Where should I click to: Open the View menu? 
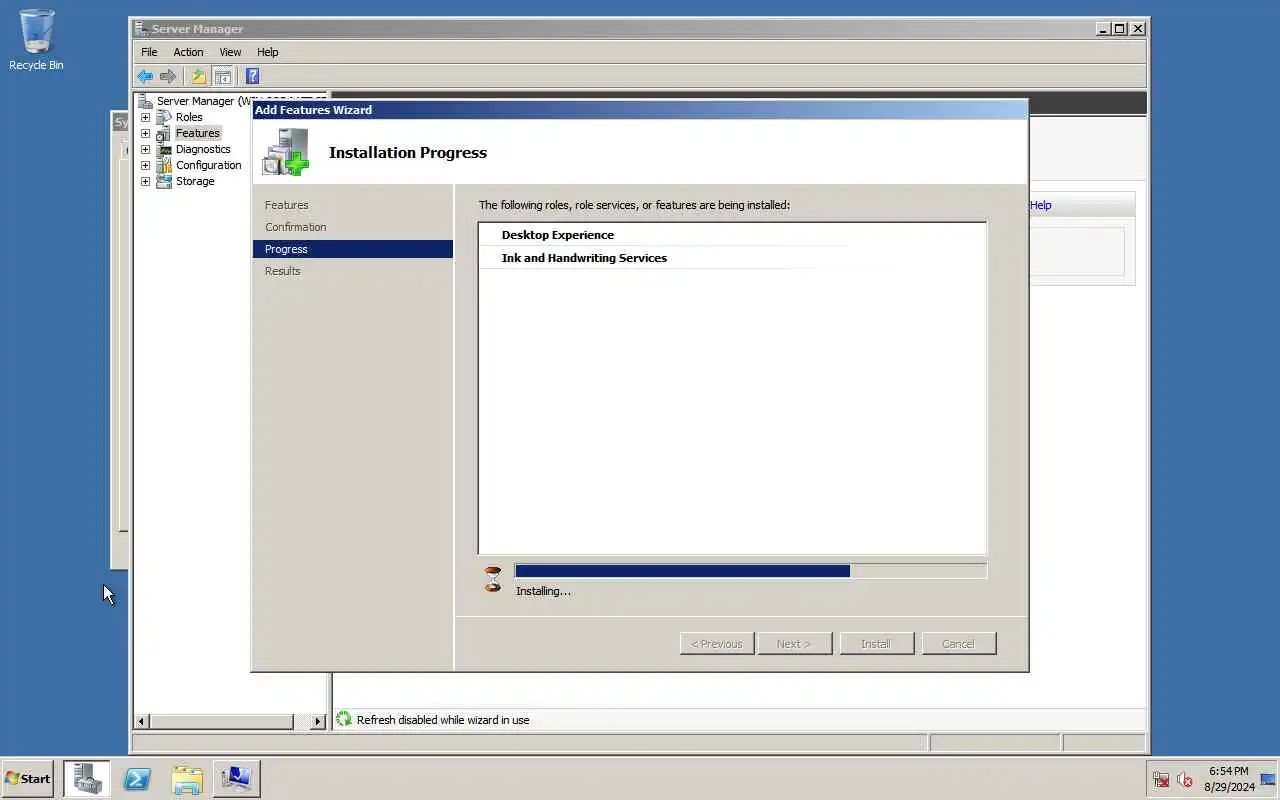click(230, 52)
